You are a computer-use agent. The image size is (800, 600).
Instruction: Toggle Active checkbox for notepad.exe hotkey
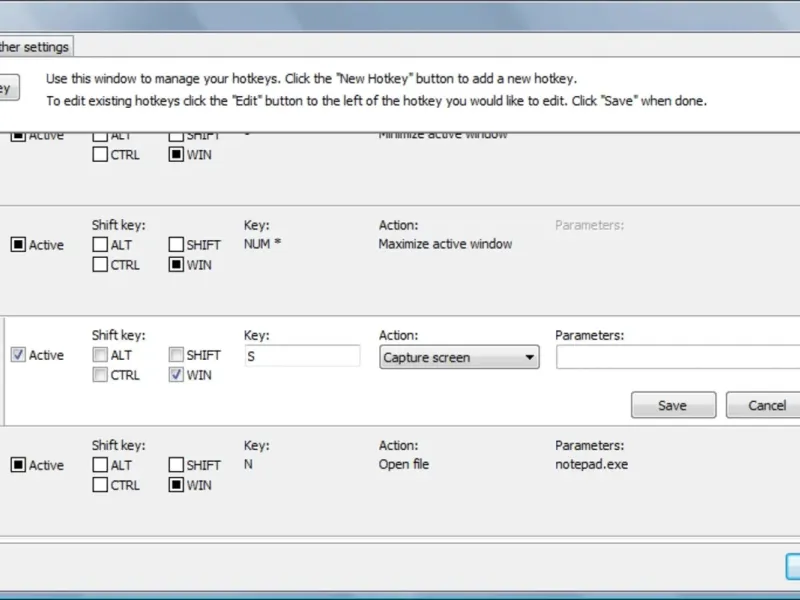pos(18,465)
